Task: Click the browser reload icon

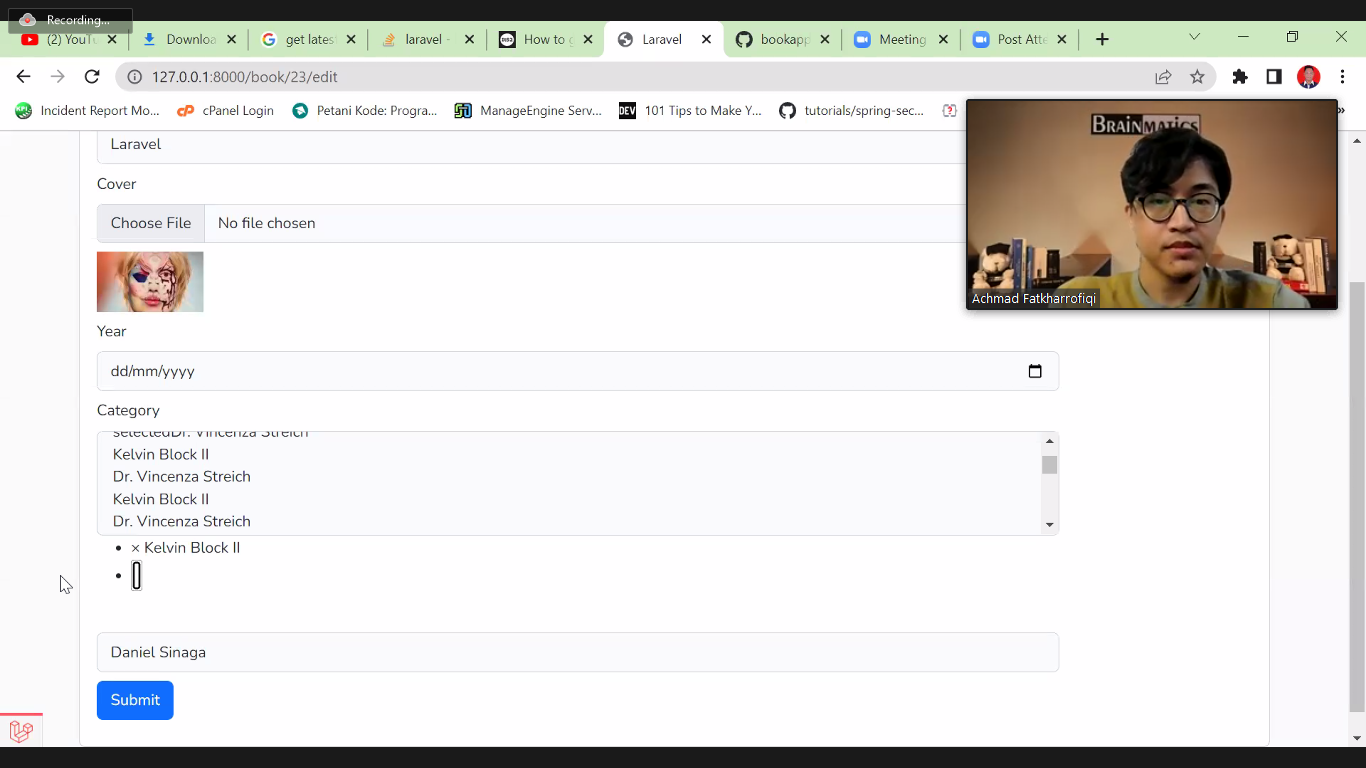Action: (x=92, y=77)
